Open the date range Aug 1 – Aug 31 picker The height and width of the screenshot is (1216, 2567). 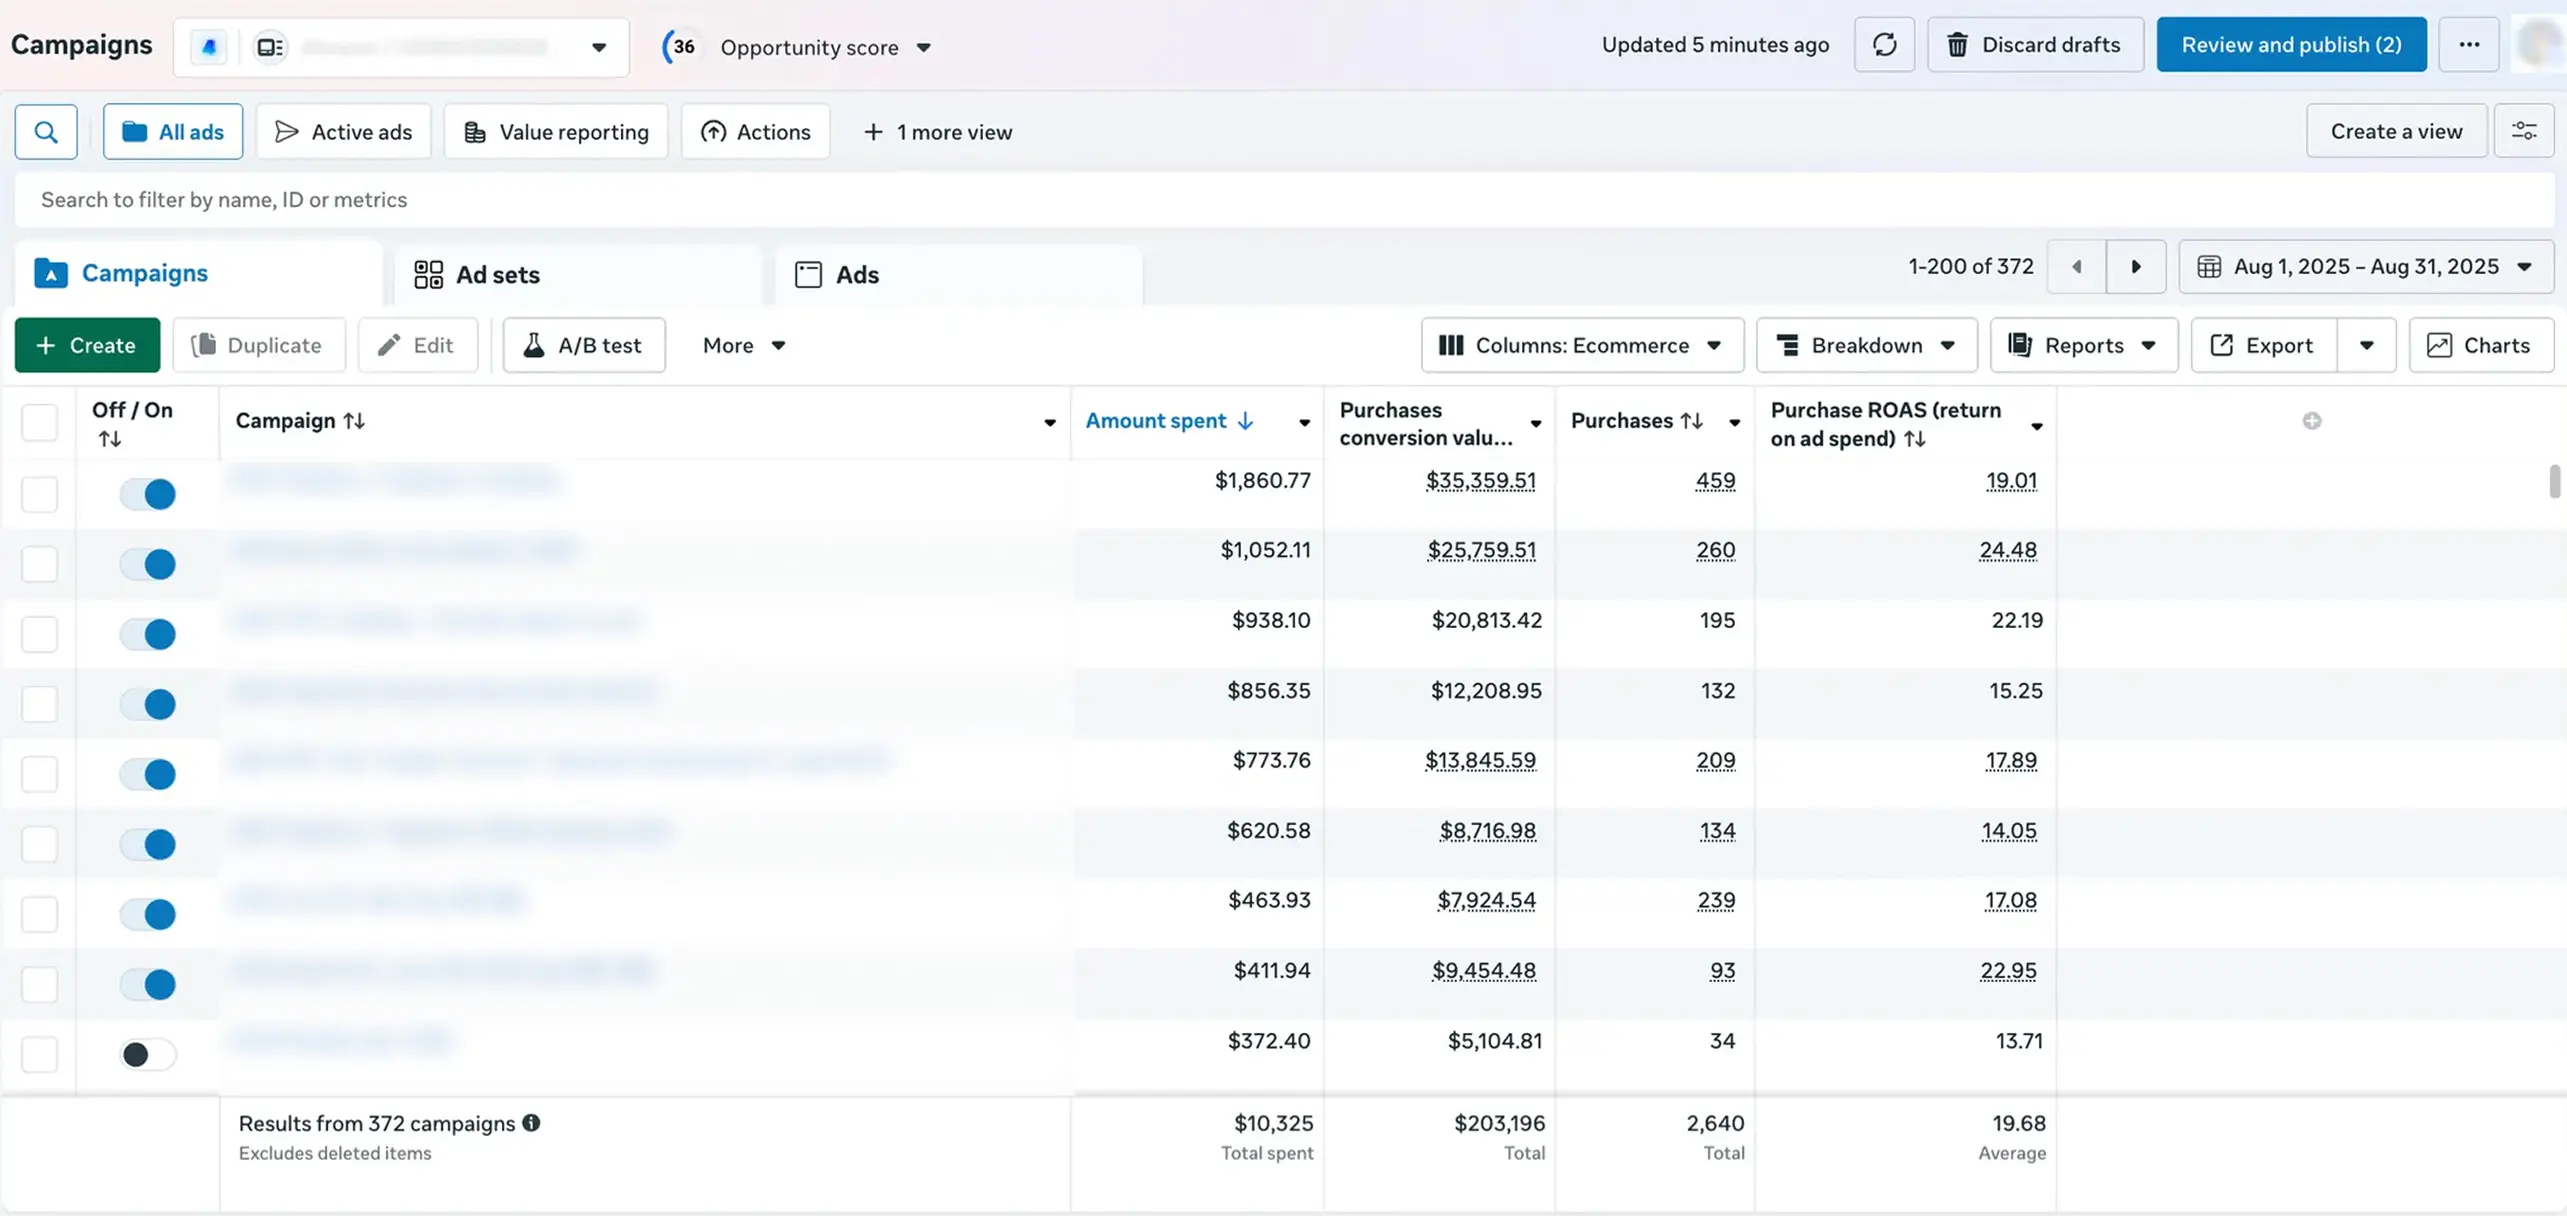pos(2365,267)
